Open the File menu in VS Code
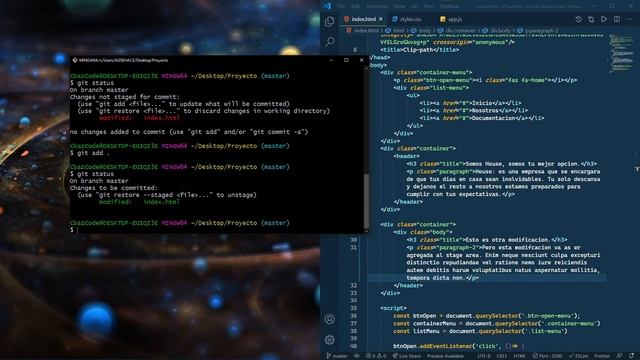This screenshot has width=640, height=360. coord(341,6)
